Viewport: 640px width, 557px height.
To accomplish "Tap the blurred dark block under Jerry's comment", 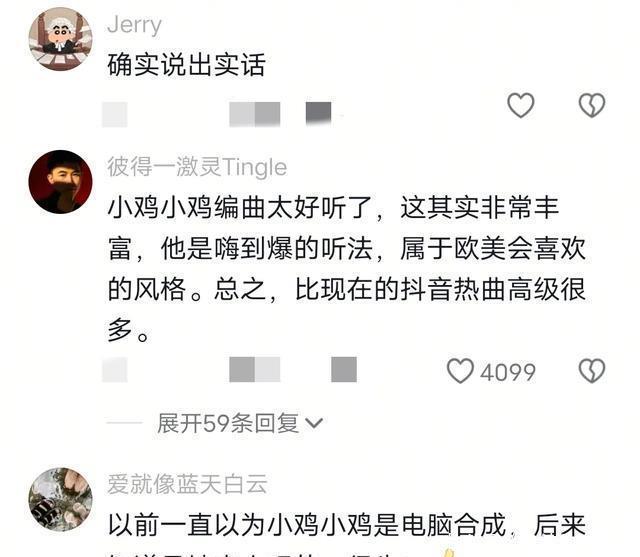I will 319,112.
